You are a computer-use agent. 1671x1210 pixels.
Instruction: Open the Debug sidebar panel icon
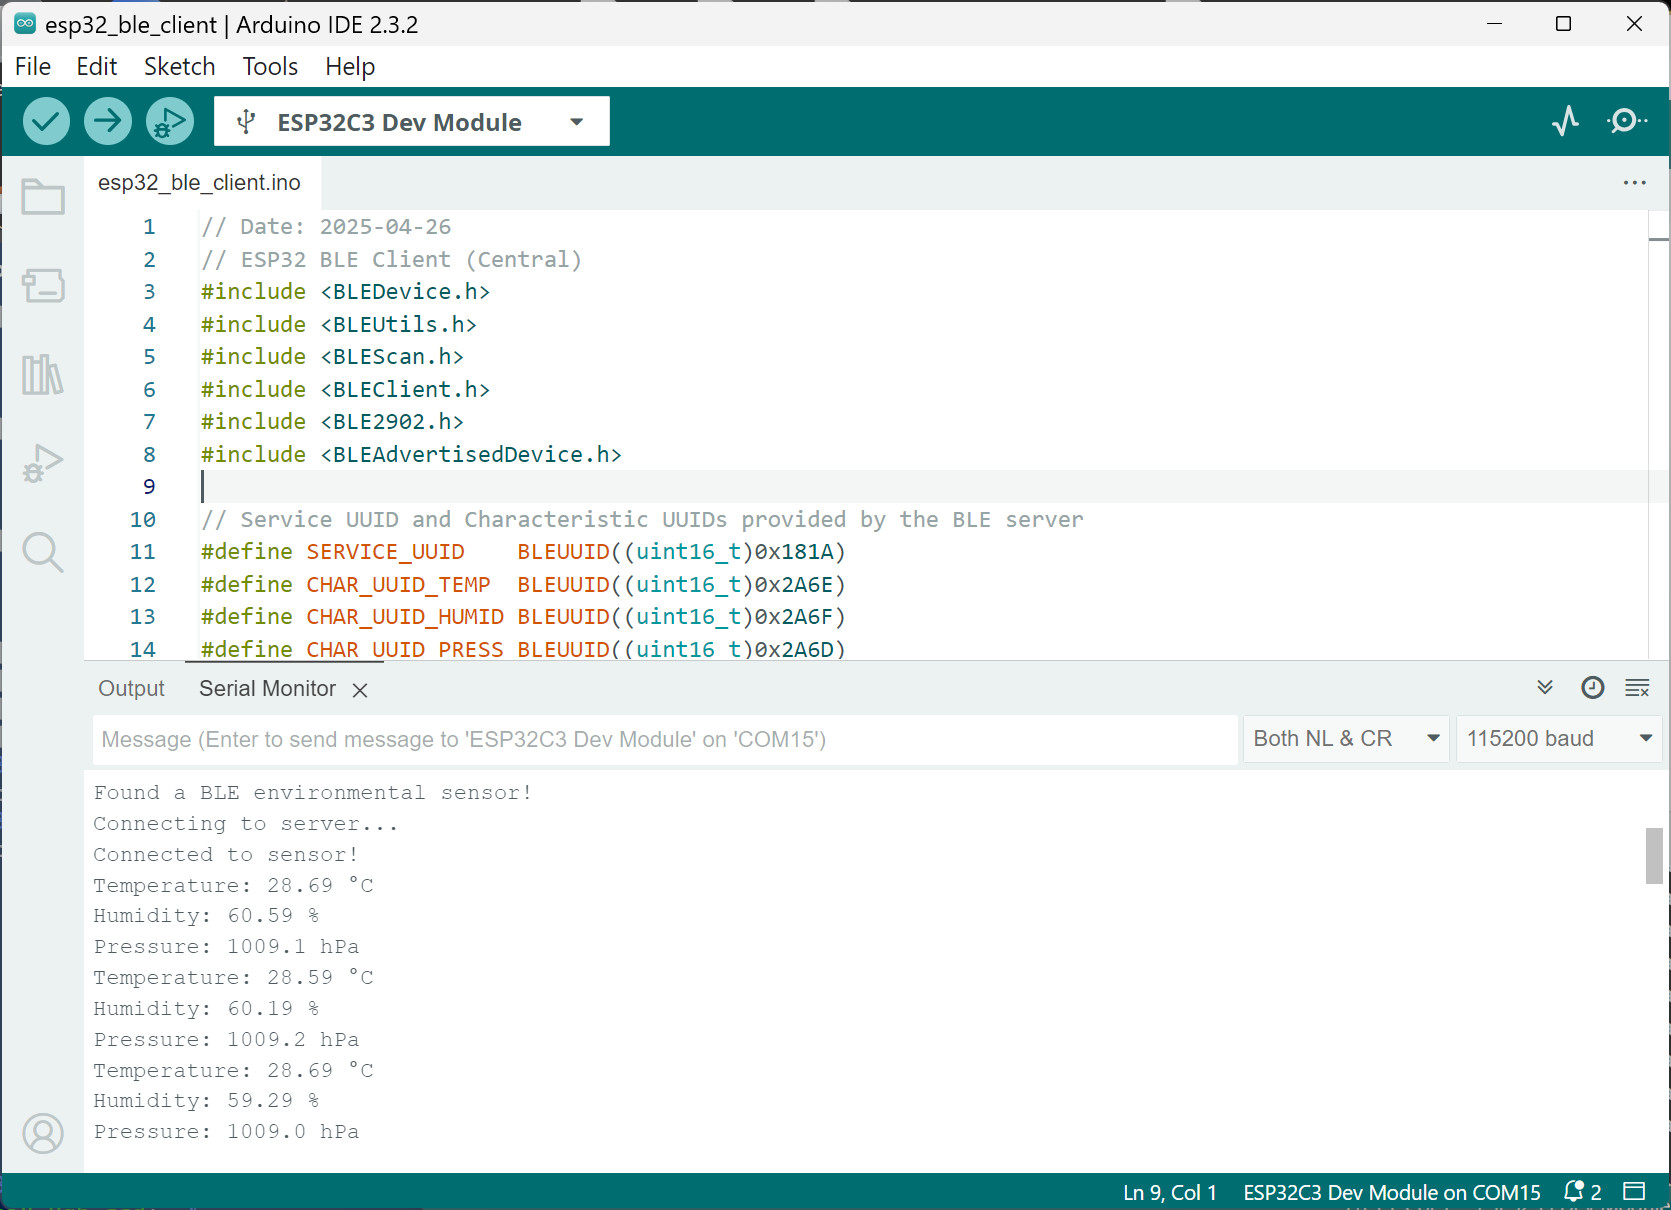coord(43,464)
